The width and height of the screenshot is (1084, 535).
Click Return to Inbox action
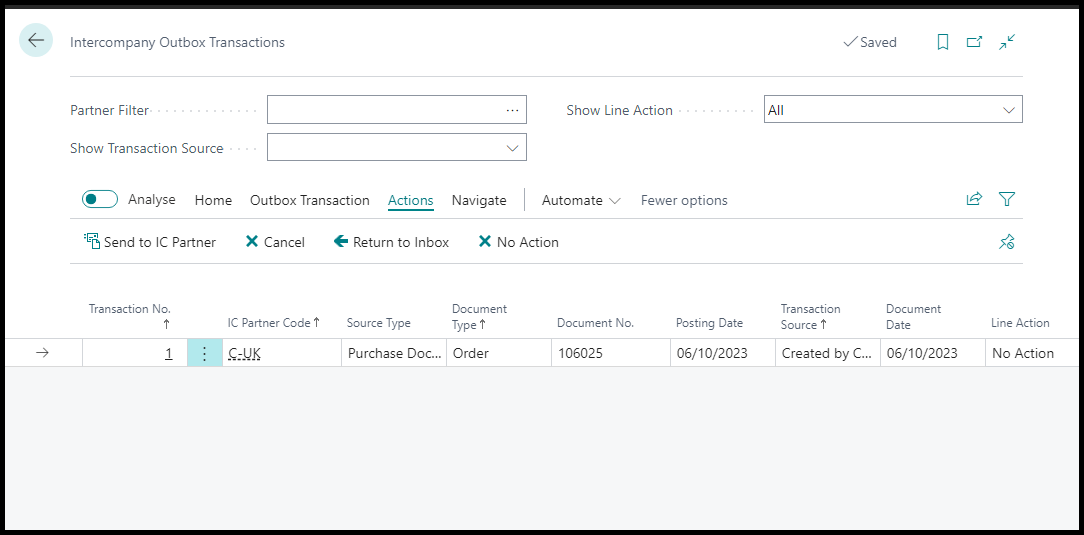pyautogui.click(x=391, y=242)
